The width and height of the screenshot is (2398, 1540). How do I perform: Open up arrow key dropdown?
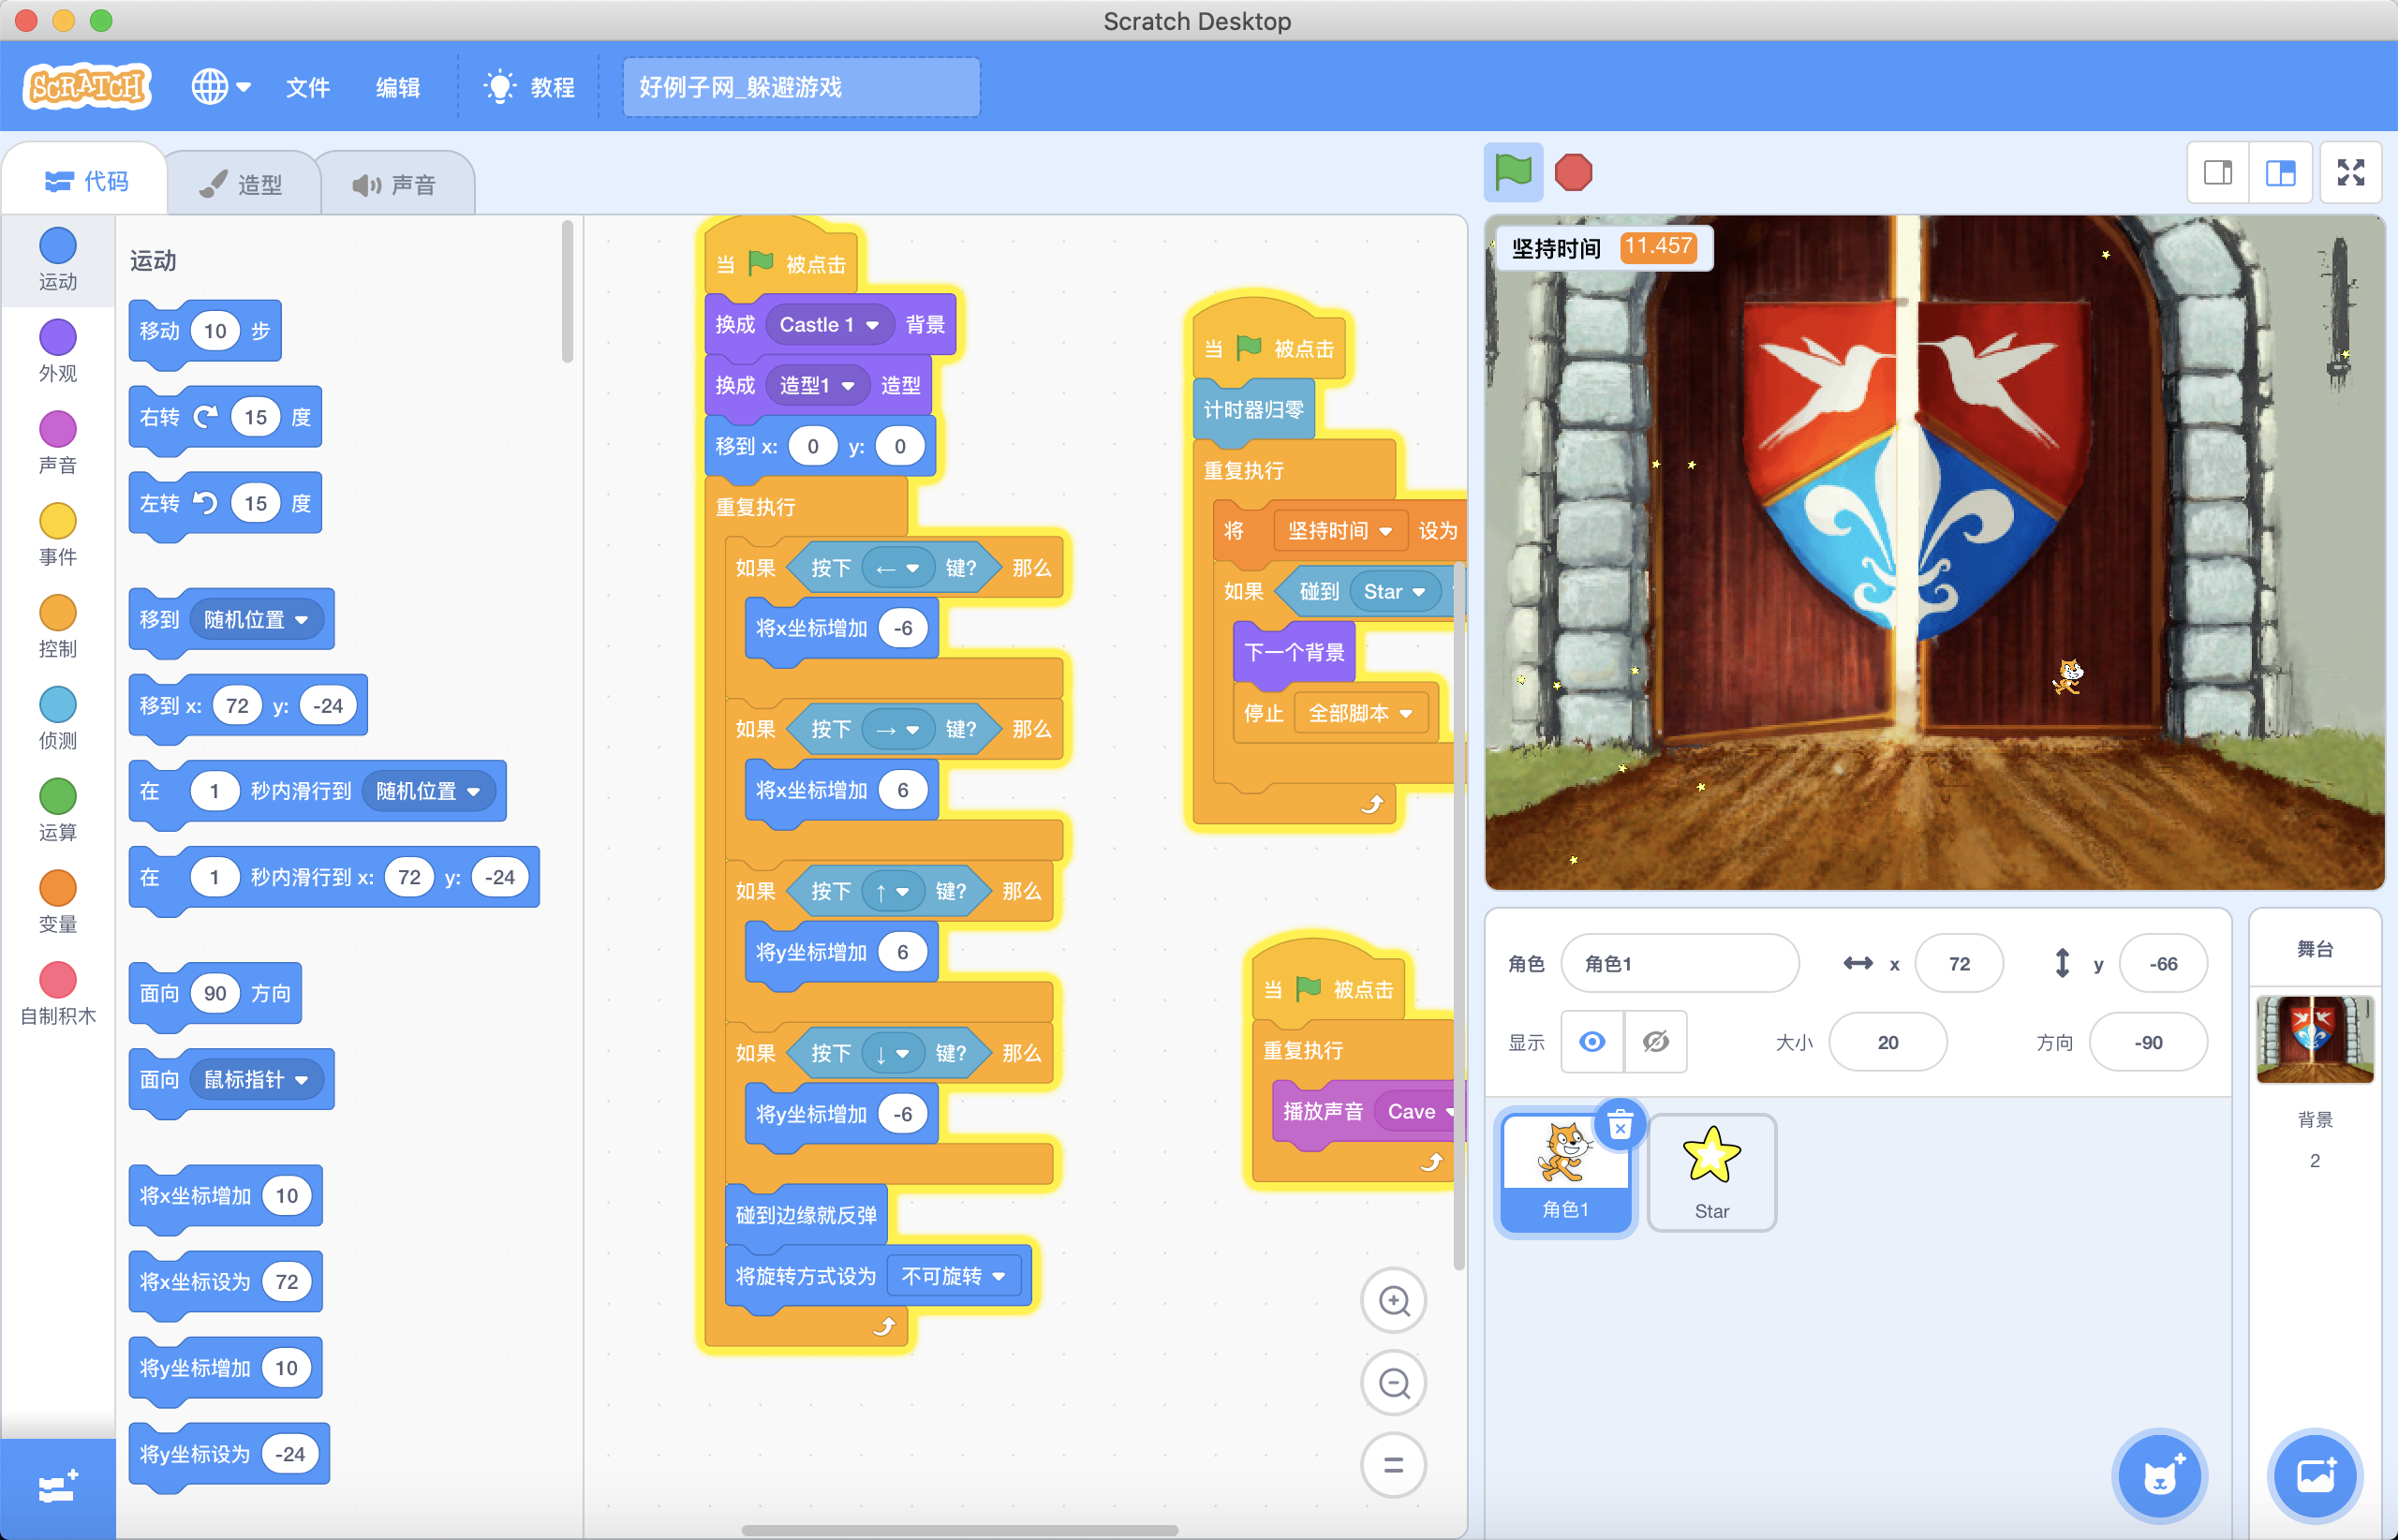coord(892,891)
